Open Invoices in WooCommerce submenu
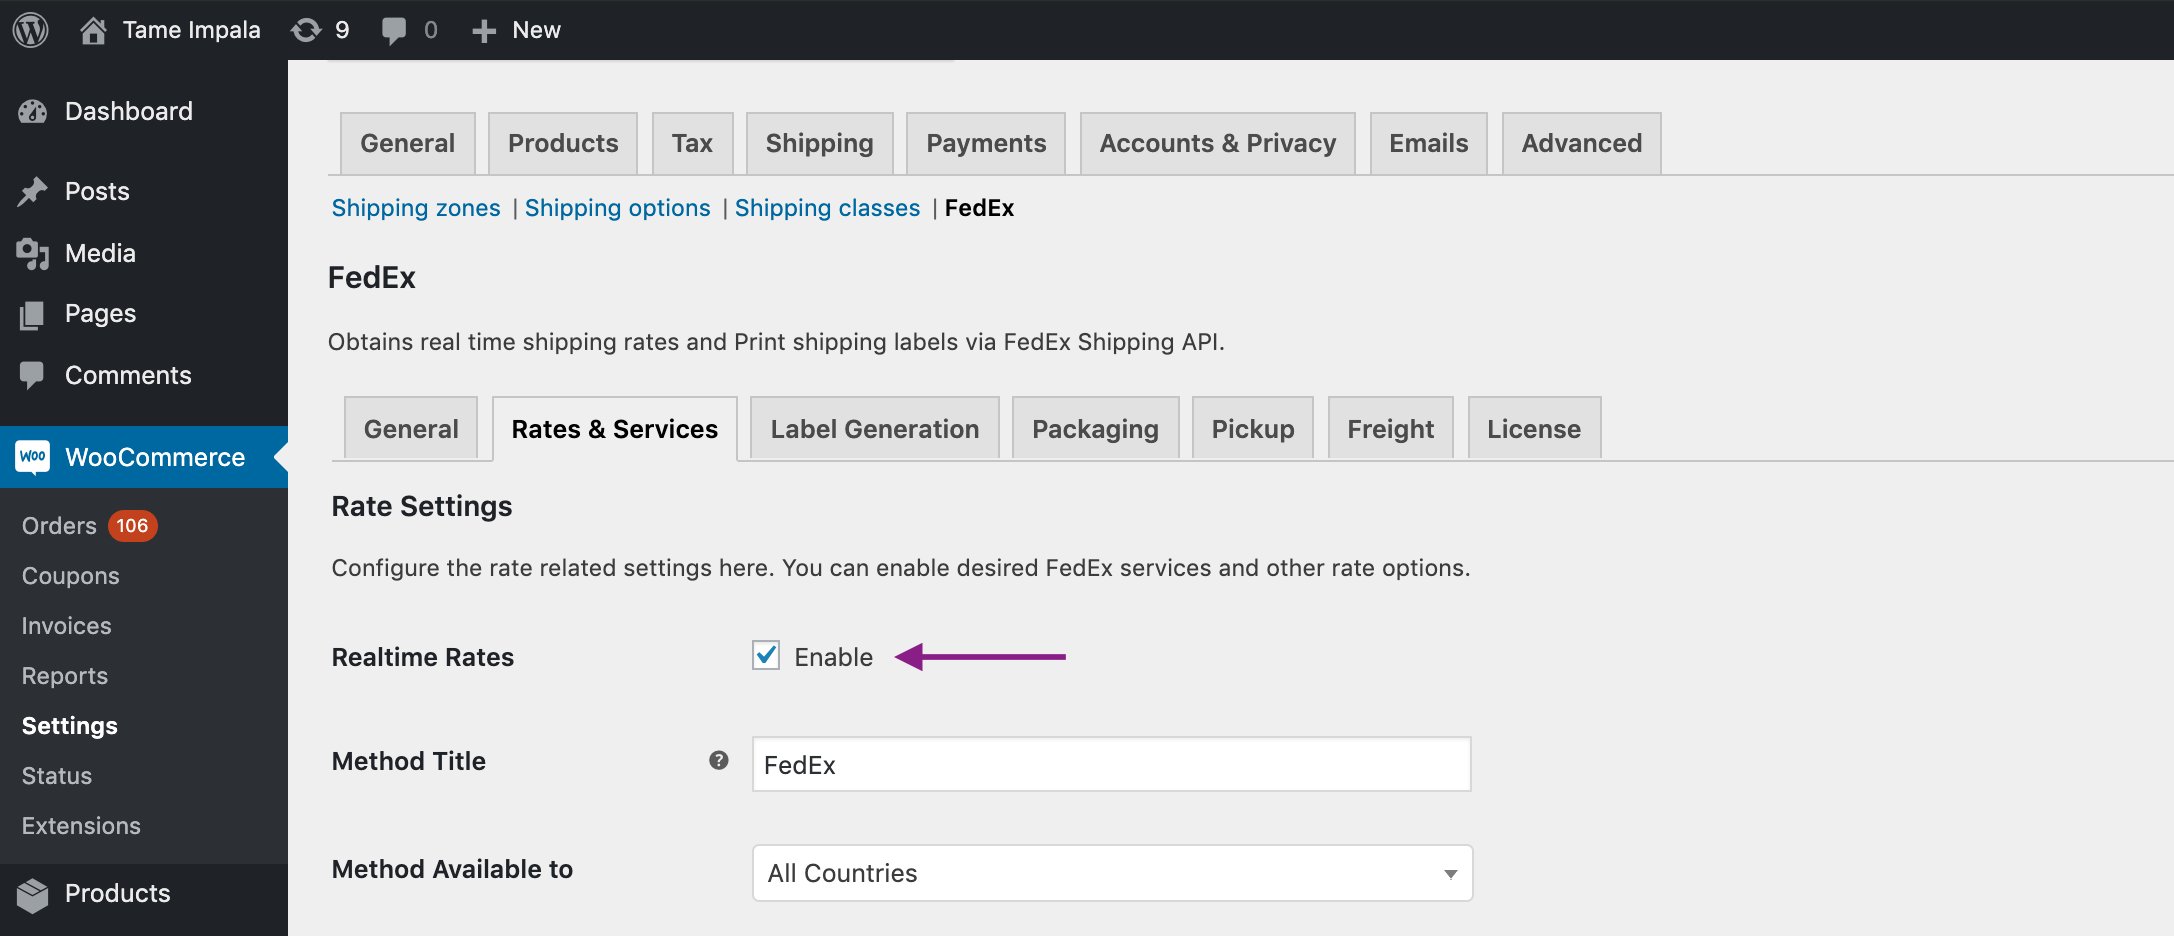This screenshot has width=2174, height=936. point(66,626)
